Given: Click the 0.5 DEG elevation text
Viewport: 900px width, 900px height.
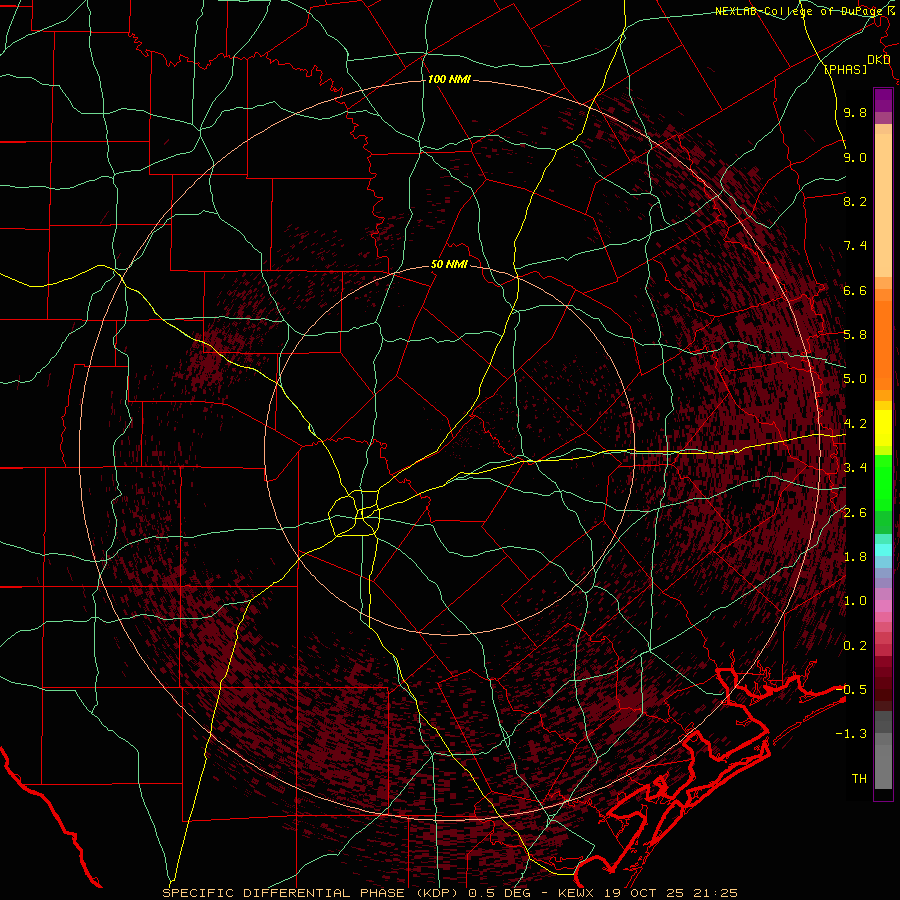Looking at the screenshot, I should tap(501, 893).
